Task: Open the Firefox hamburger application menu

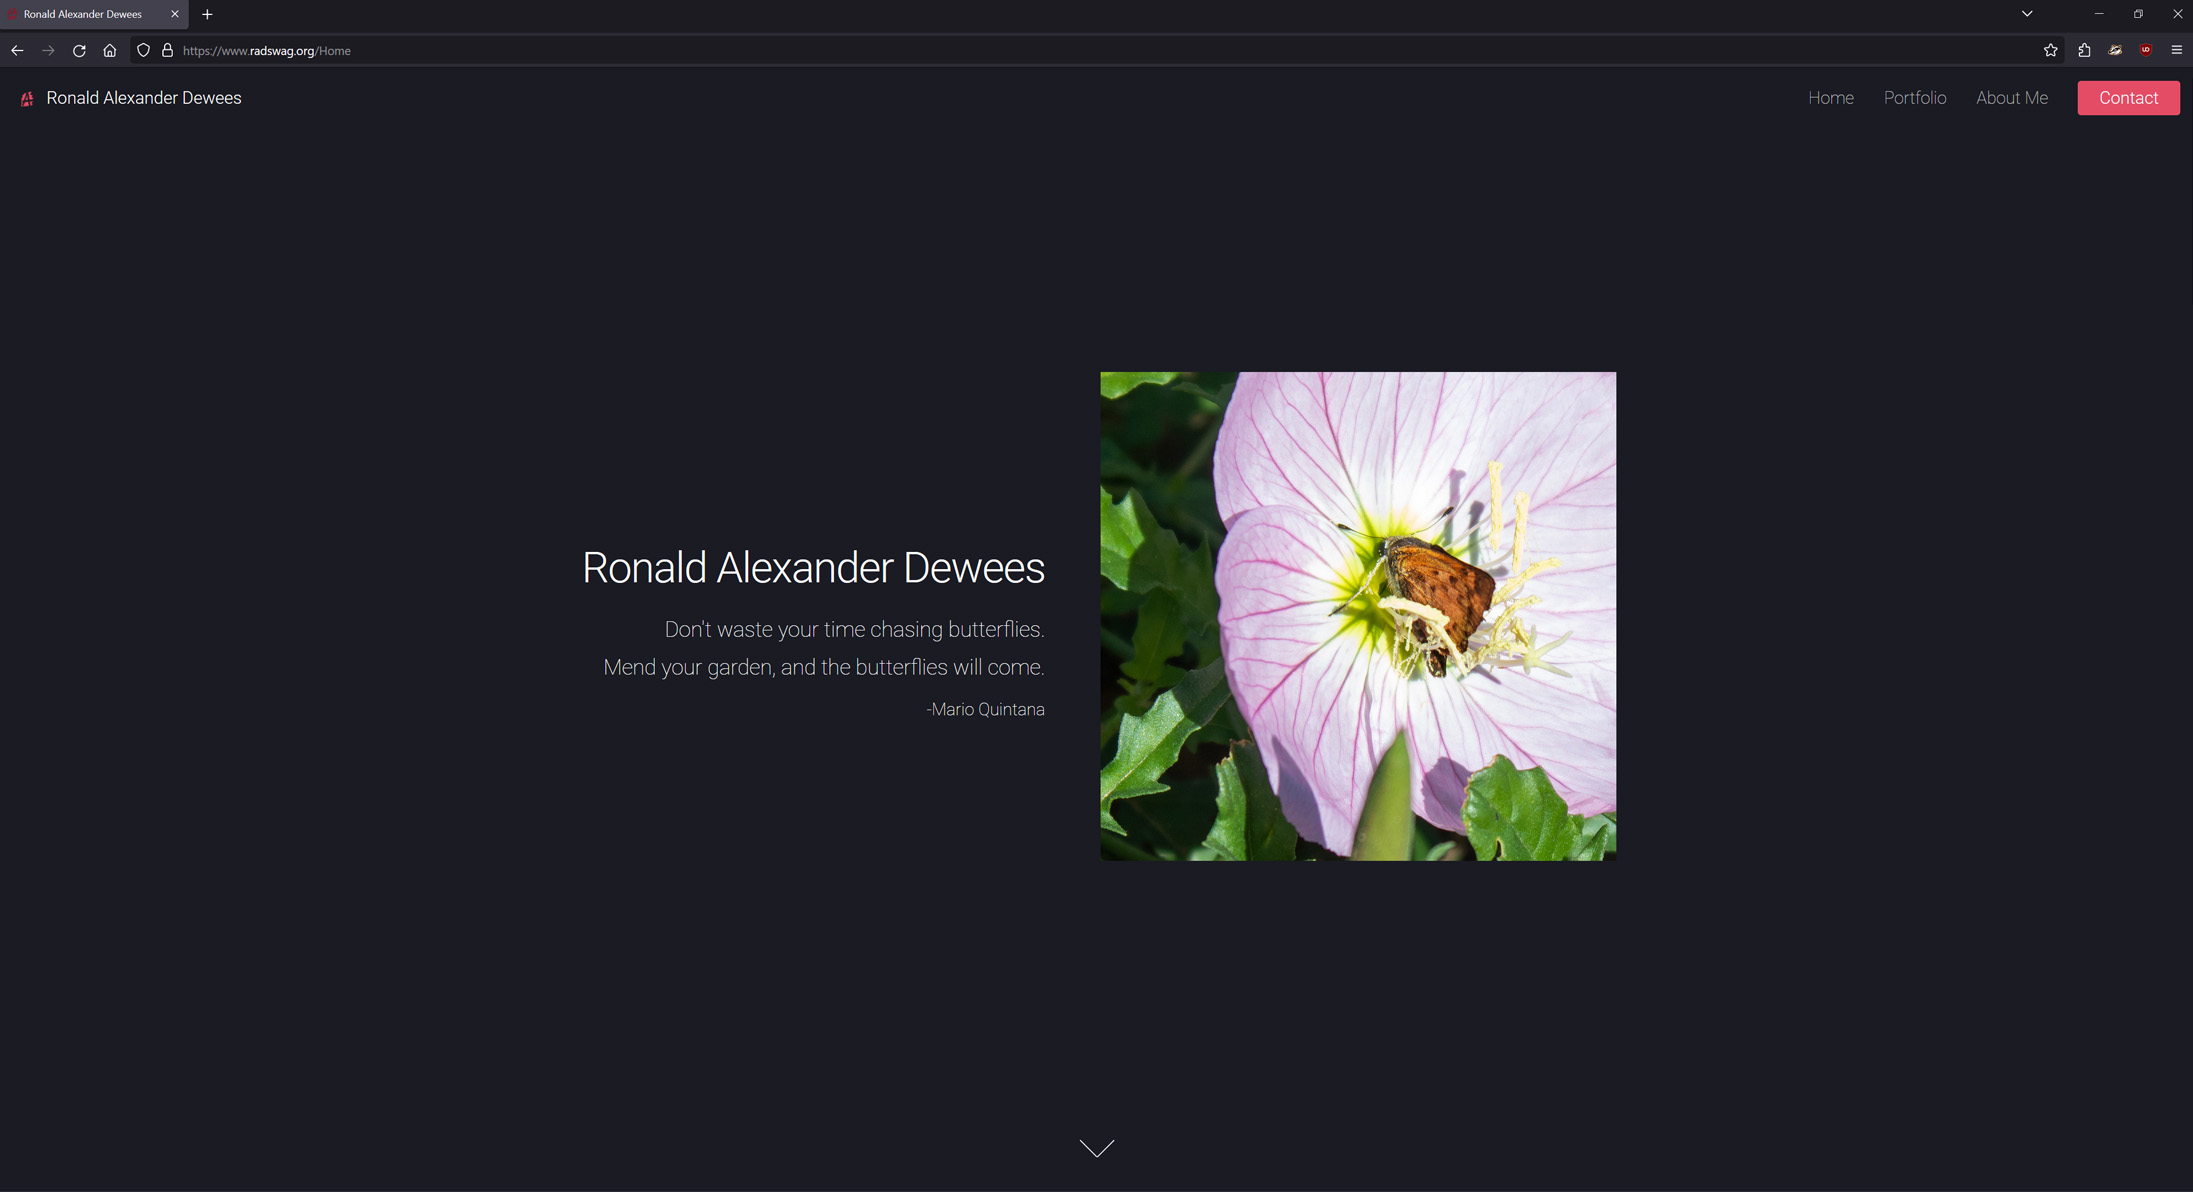Action: [2176, 51]
